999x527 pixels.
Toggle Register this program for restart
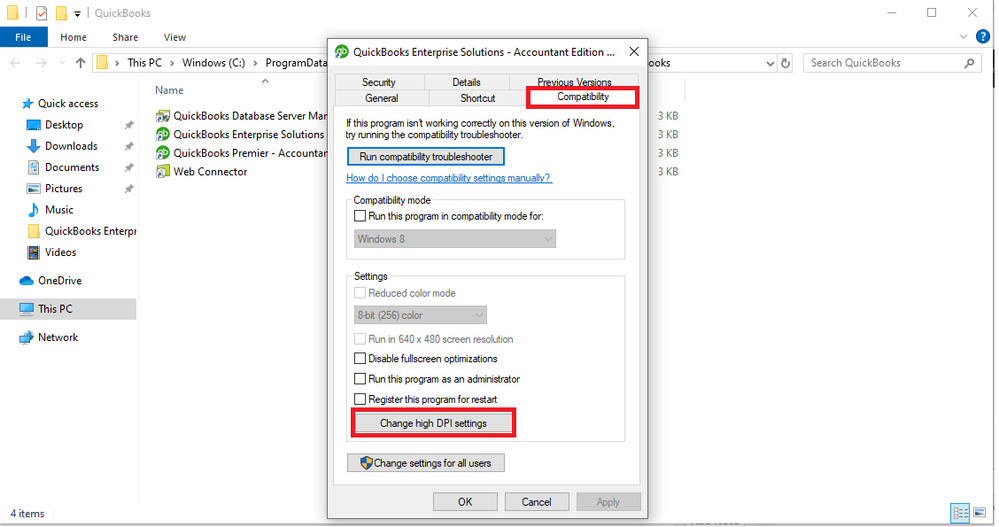360,400
